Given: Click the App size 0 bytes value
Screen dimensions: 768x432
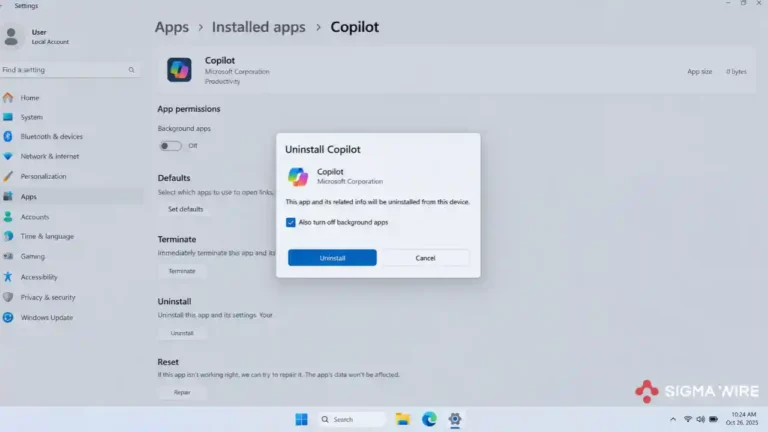Looking at the screenshot, I should coord(736,72).
